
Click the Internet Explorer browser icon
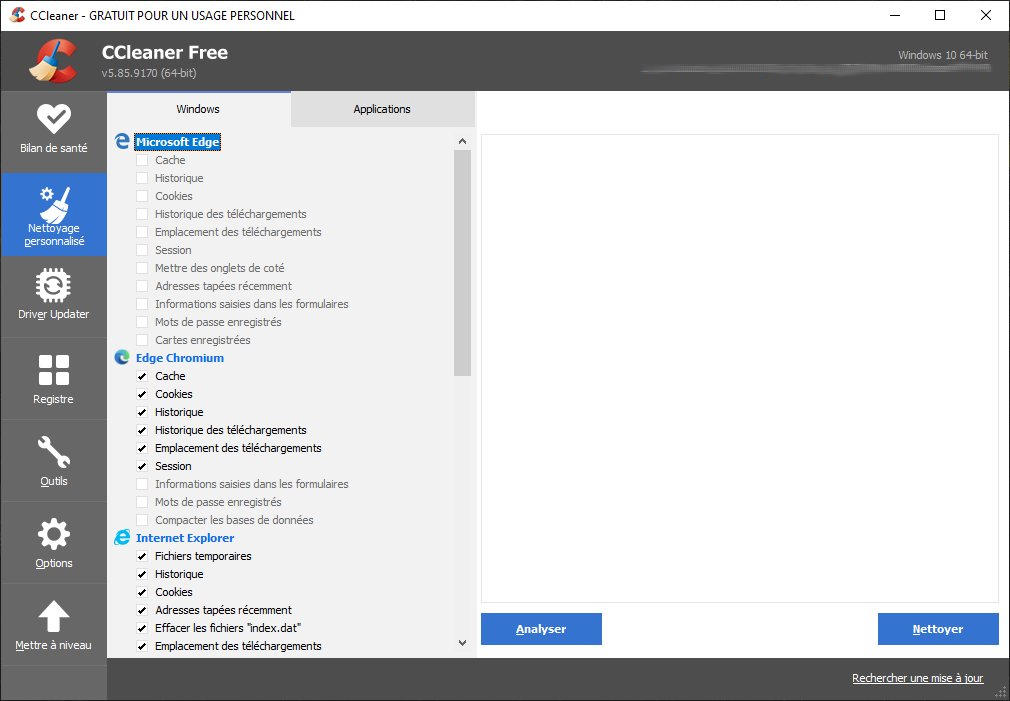[122, 538]
